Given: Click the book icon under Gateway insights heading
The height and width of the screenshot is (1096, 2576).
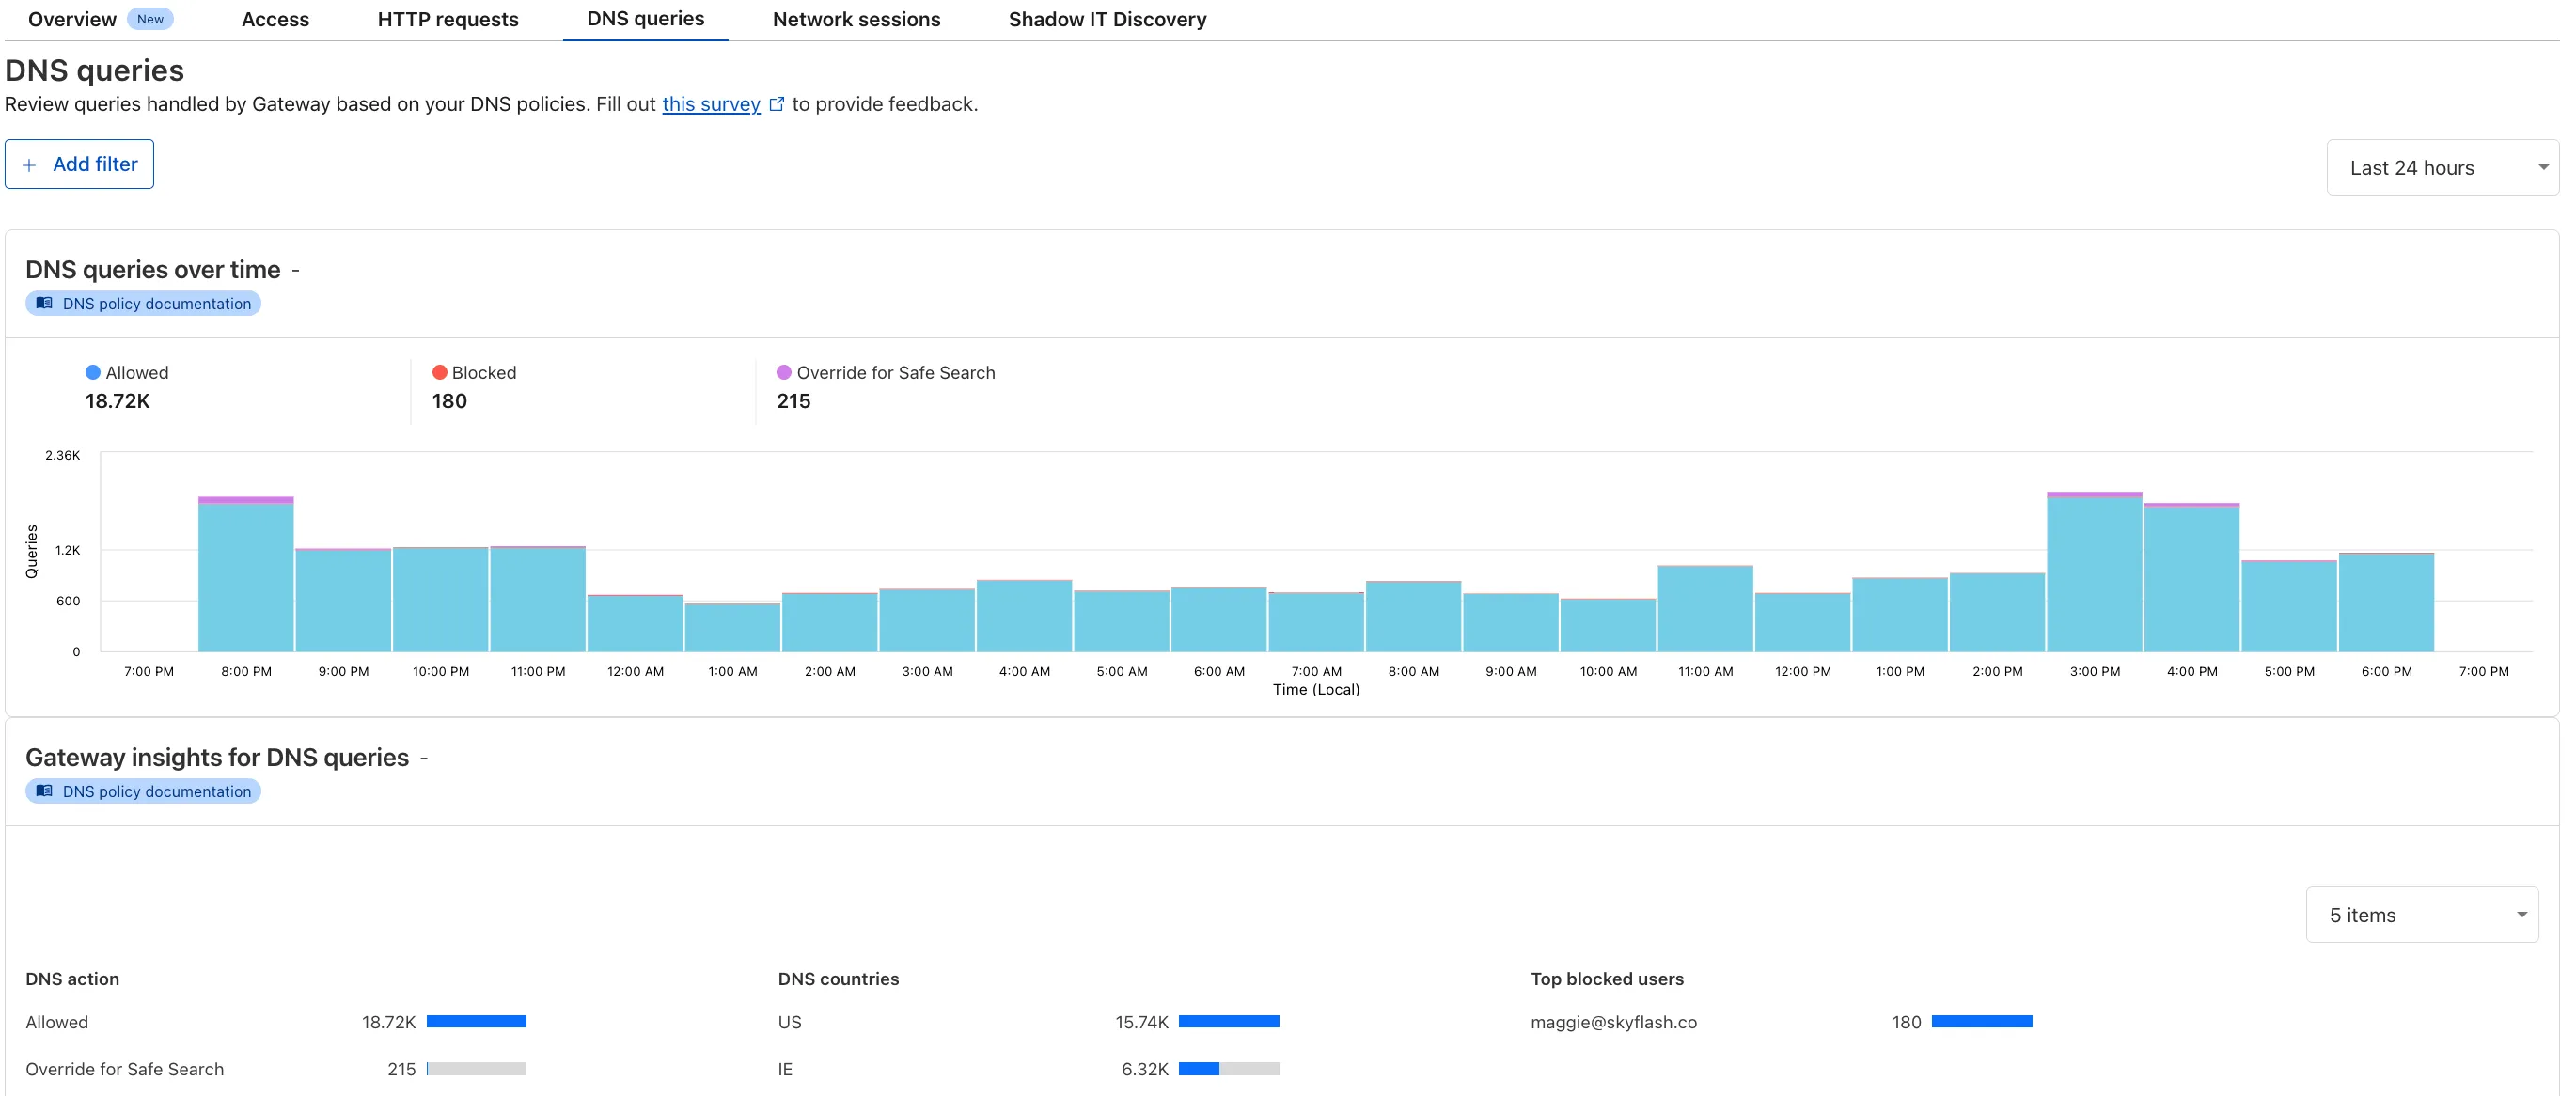Looking at the screenshot, I should [44, 791].
